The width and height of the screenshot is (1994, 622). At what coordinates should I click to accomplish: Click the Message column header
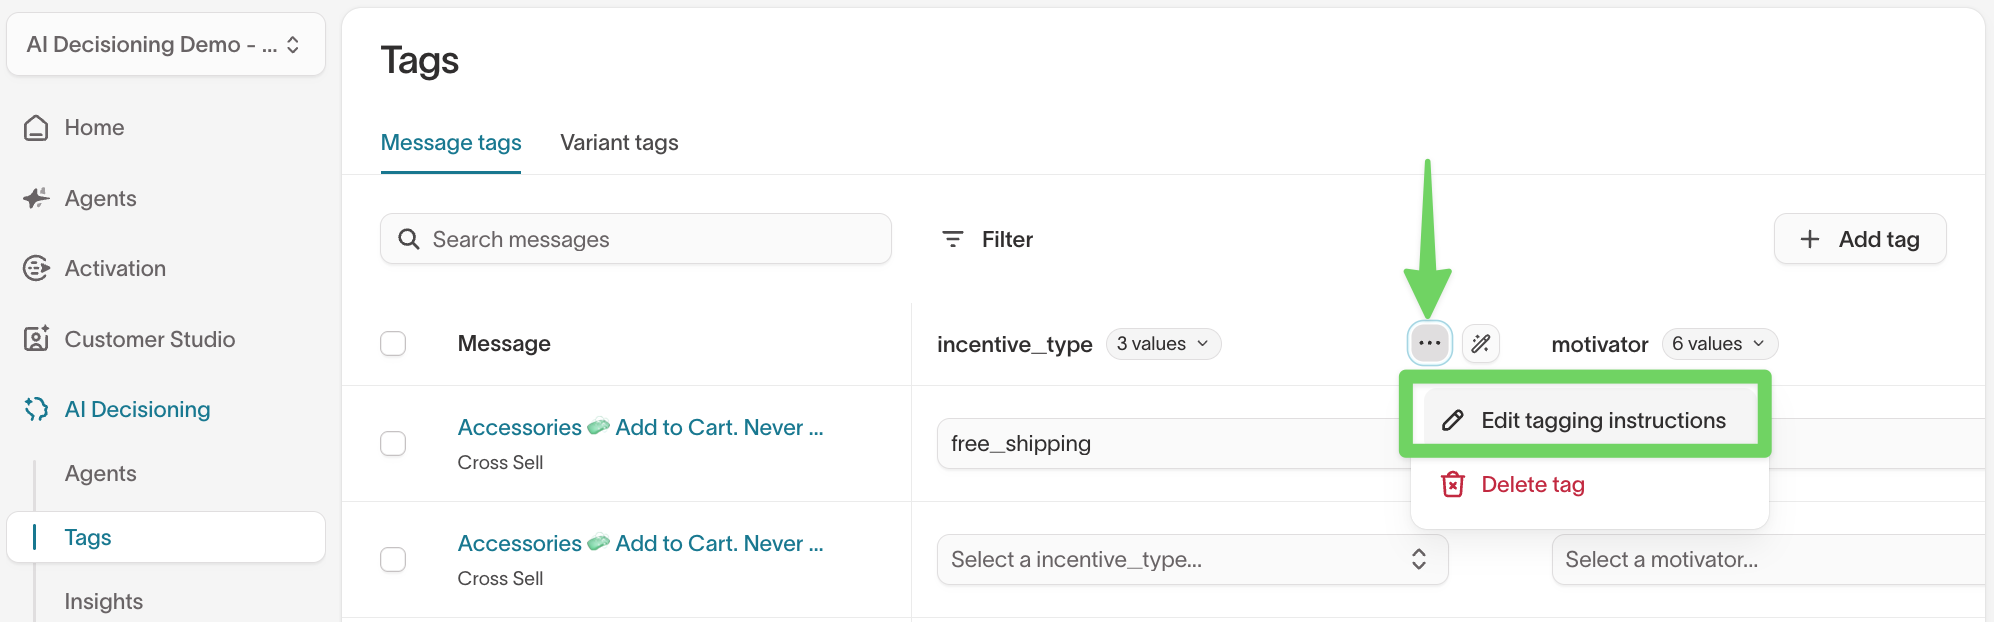[x=504, y=343]
